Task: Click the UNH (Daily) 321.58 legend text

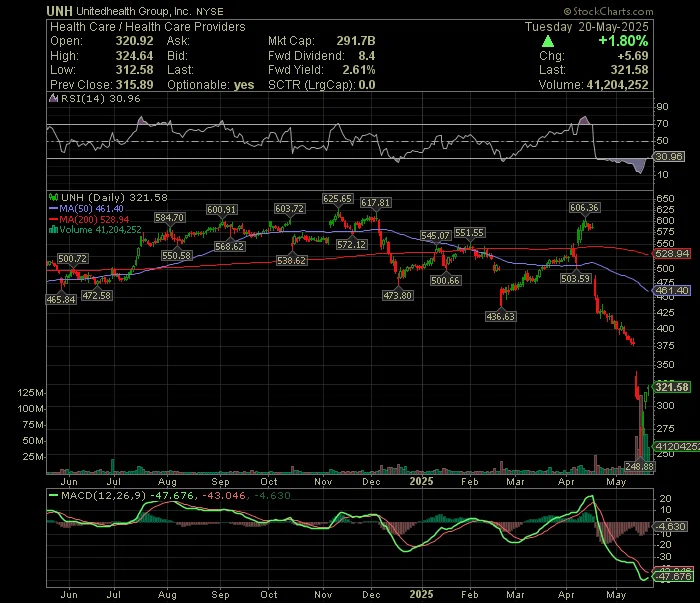Action: click(114, 197)
